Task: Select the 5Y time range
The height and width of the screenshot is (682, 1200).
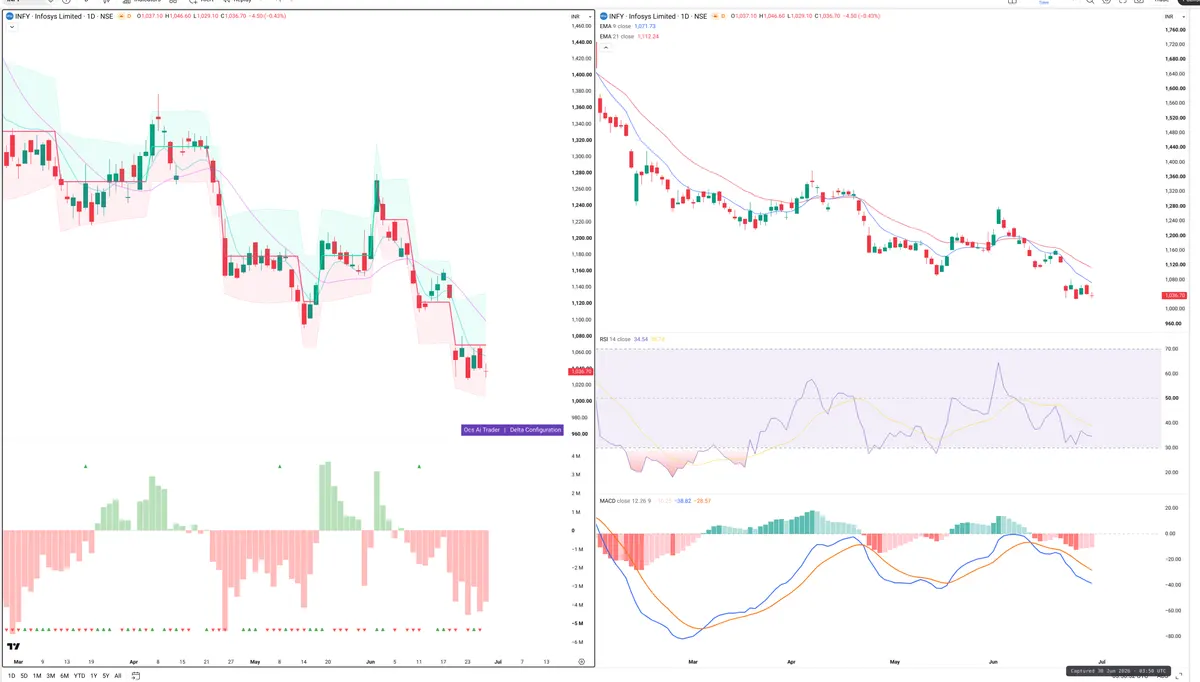Action: 106,676
